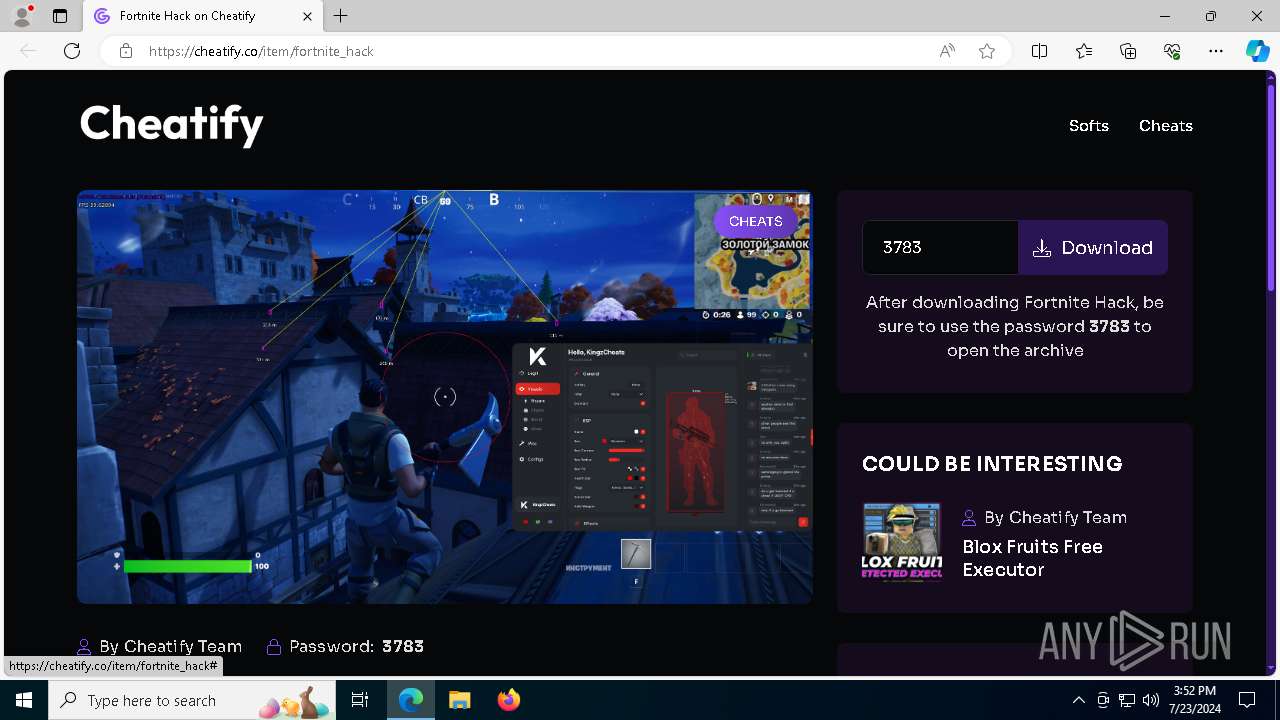This screenshot has height=720, width=1280.
Task: Open the browser profile icon
Action: (21, 16)
